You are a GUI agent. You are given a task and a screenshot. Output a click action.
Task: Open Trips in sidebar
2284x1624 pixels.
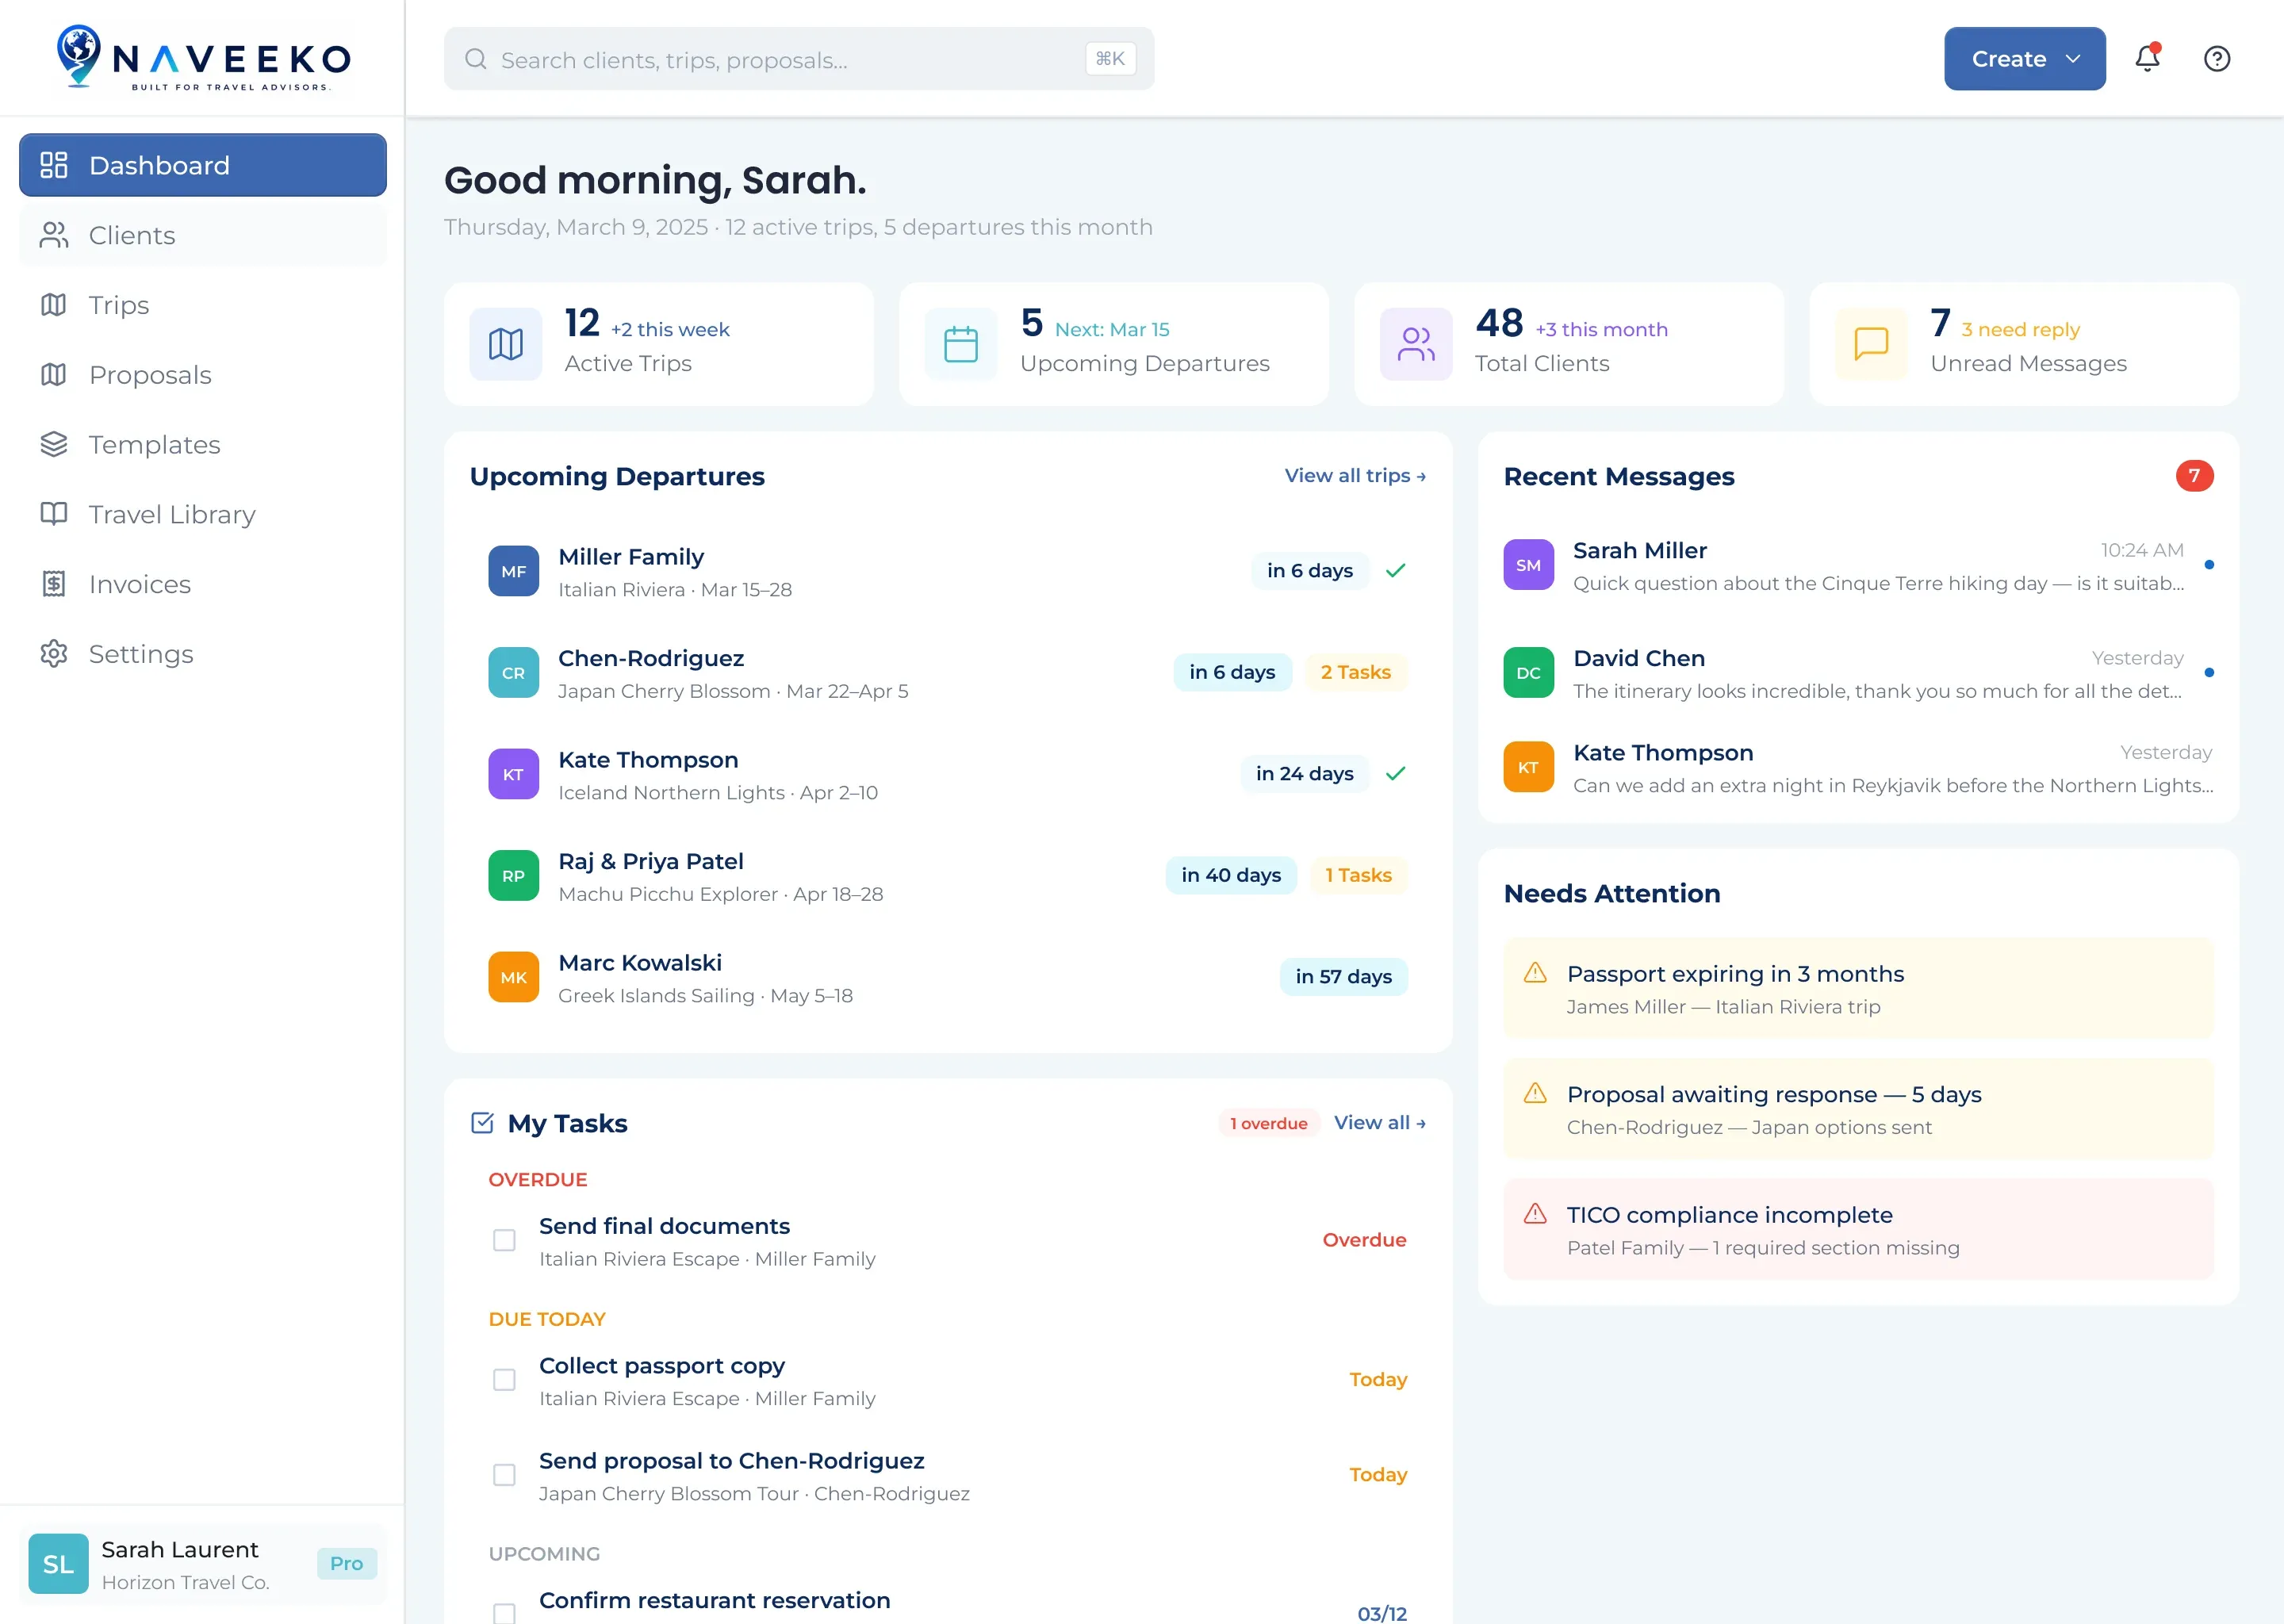click(203, 305)
